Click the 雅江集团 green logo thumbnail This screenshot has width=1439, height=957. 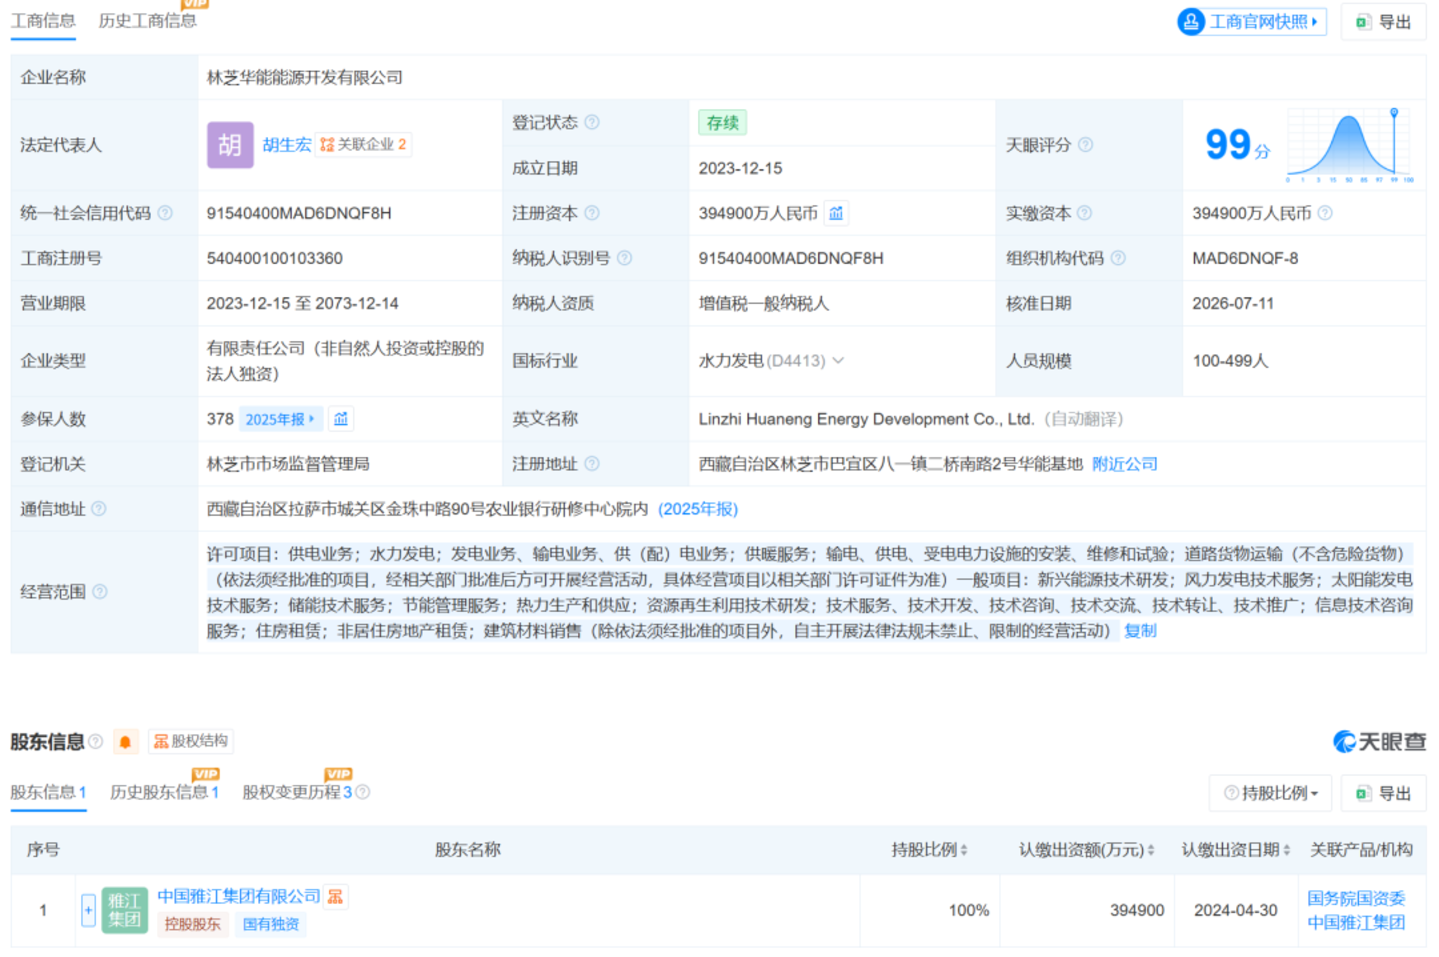124,910
